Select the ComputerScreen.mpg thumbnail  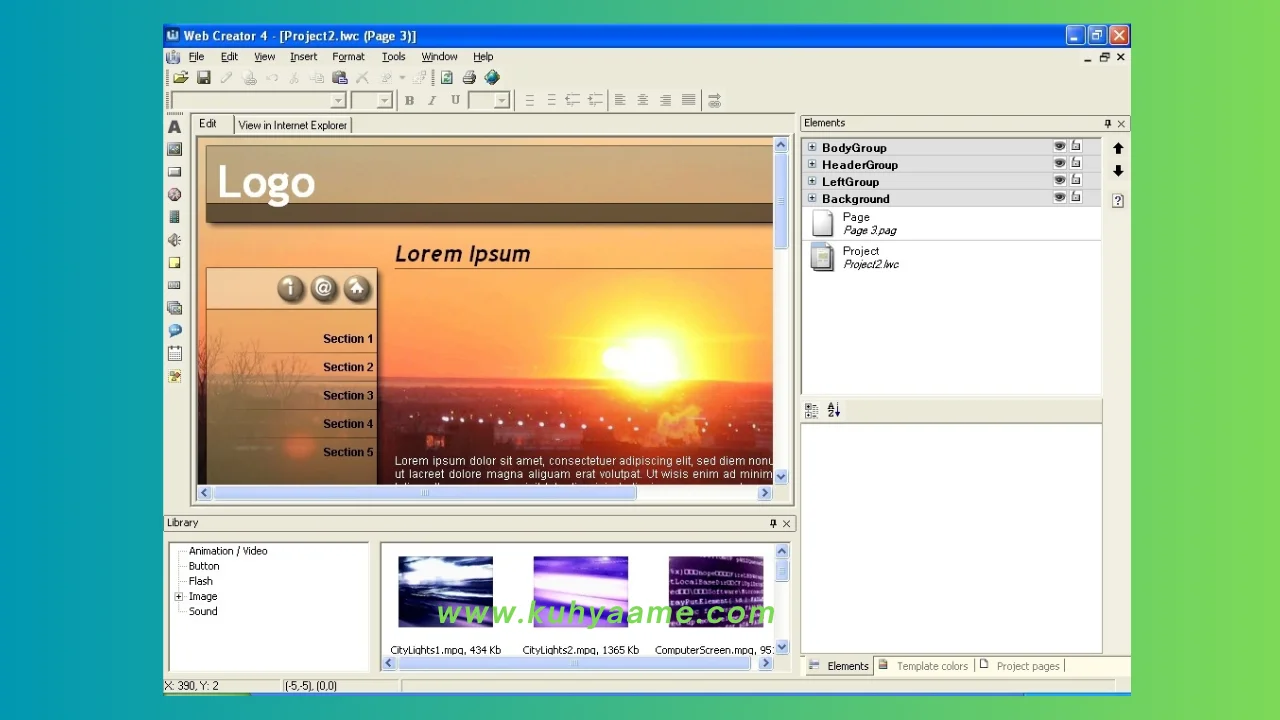click(715, 591)
